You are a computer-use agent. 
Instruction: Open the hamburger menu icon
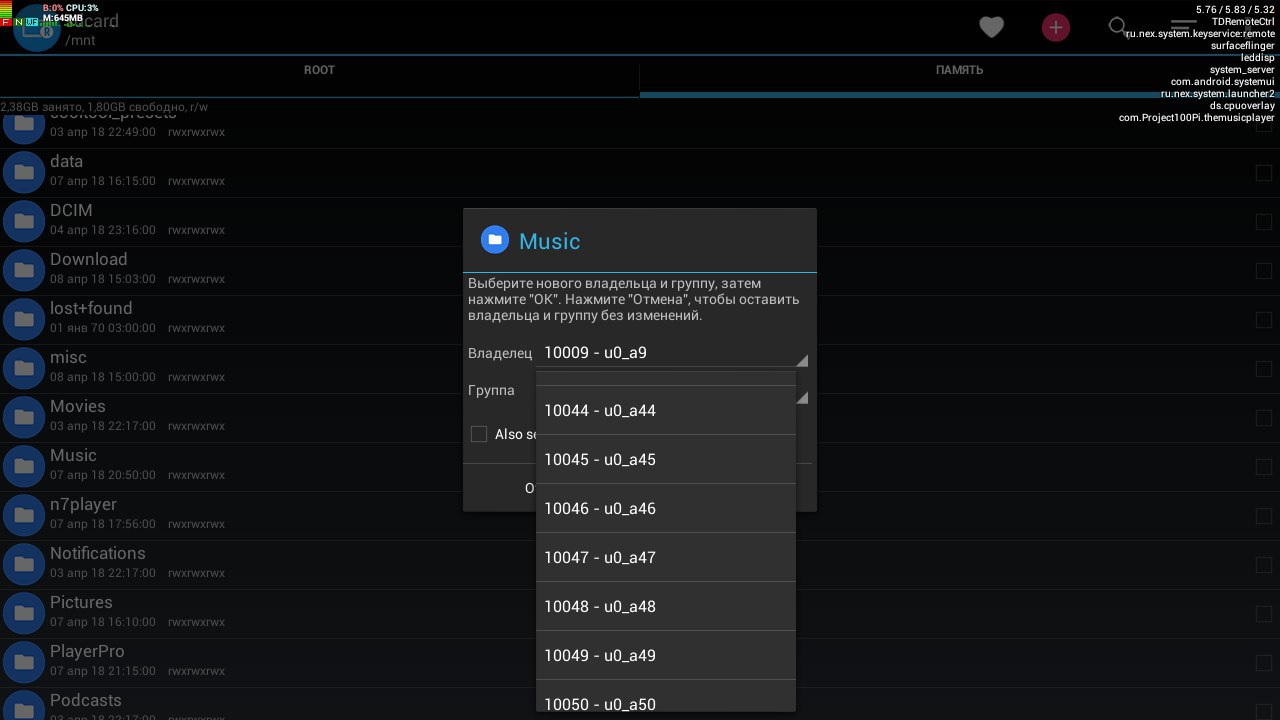pyautogui.click(x=1183, y=27)
